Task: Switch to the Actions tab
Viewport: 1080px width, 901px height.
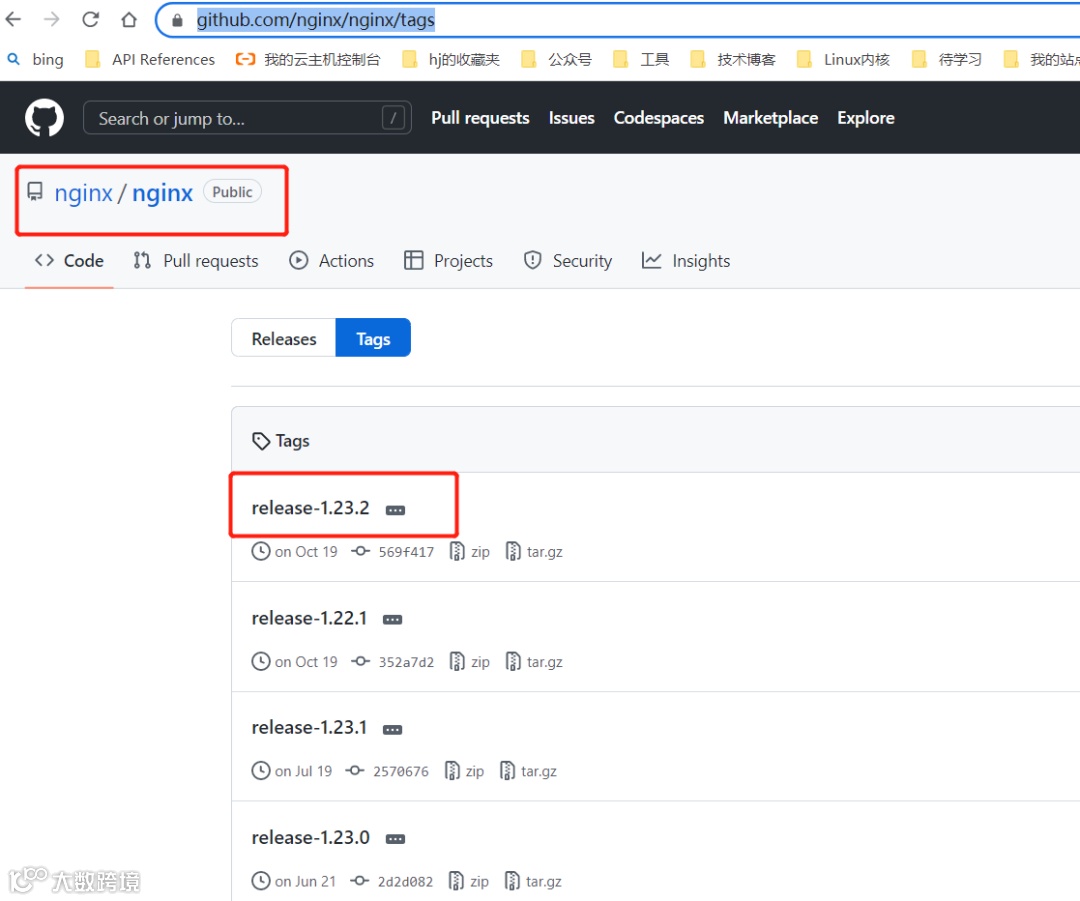Action: [331, 261]
